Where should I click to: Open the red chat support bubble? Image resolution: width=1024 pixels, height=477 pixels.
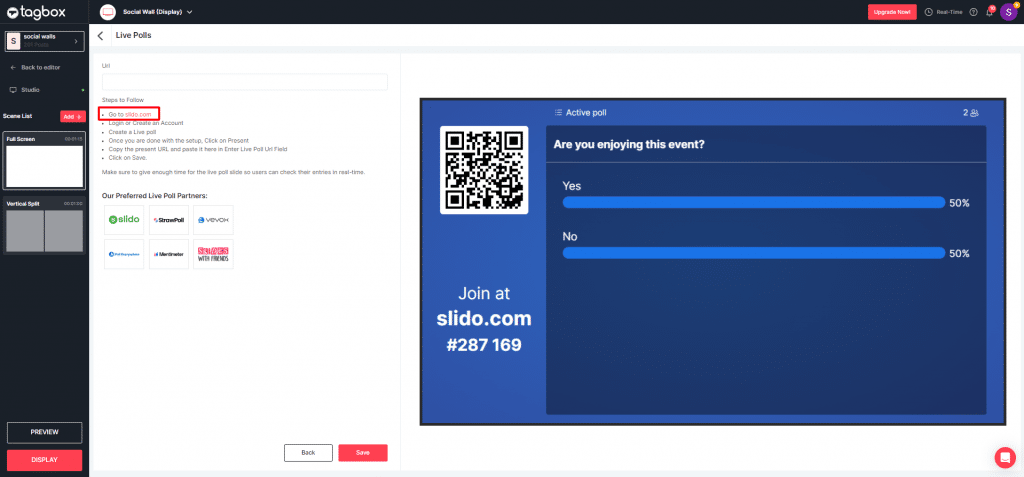tap(1005, 457)
